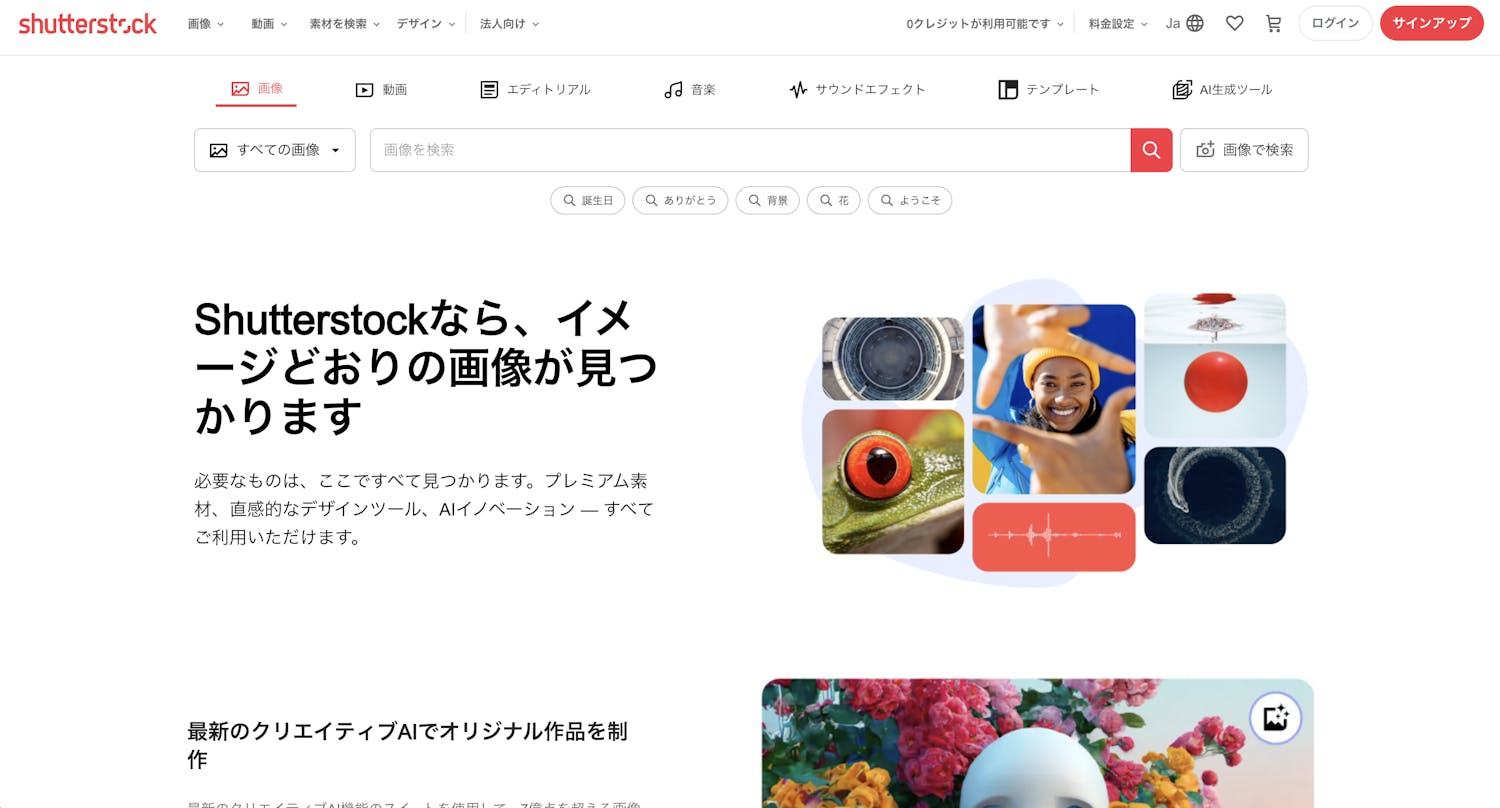This screenshot has width=1500, height=808.
Task: Open the サウンドエフェクト waveform tab
Action: pyautogui.click(x=857, y=90)
